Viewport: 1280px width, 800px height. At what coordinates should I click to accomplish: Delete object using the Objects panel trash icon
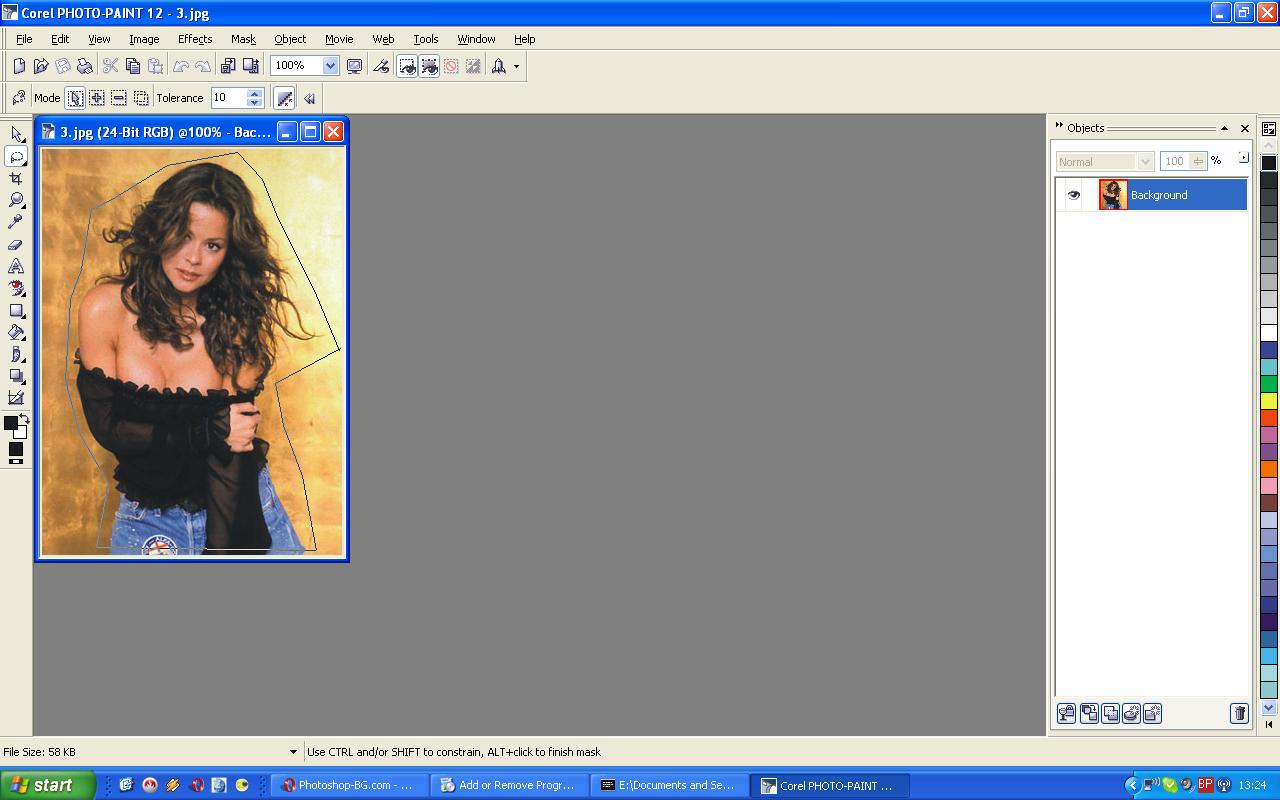[x=1239, y=713]
